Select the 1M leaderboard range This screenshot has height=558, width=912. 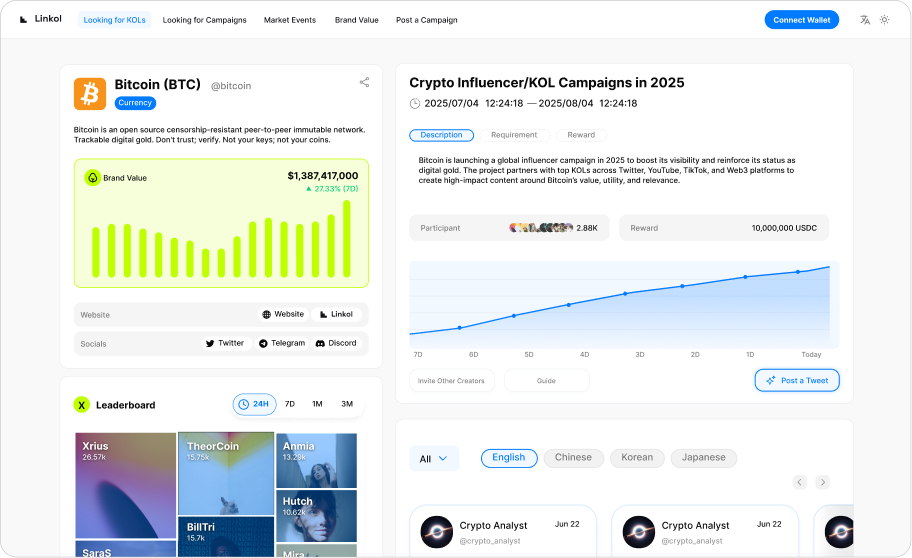(317, 404)
